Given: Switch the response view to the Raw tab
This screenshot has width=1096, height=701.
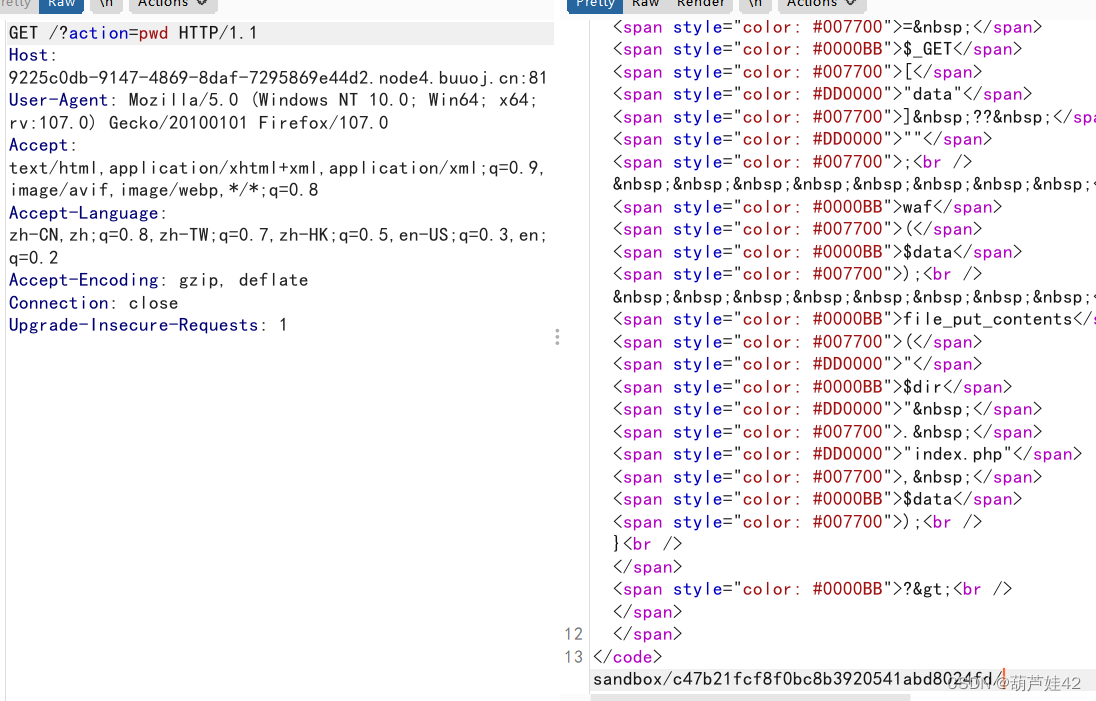Looking at the screenshot, I should pos(645,4).
